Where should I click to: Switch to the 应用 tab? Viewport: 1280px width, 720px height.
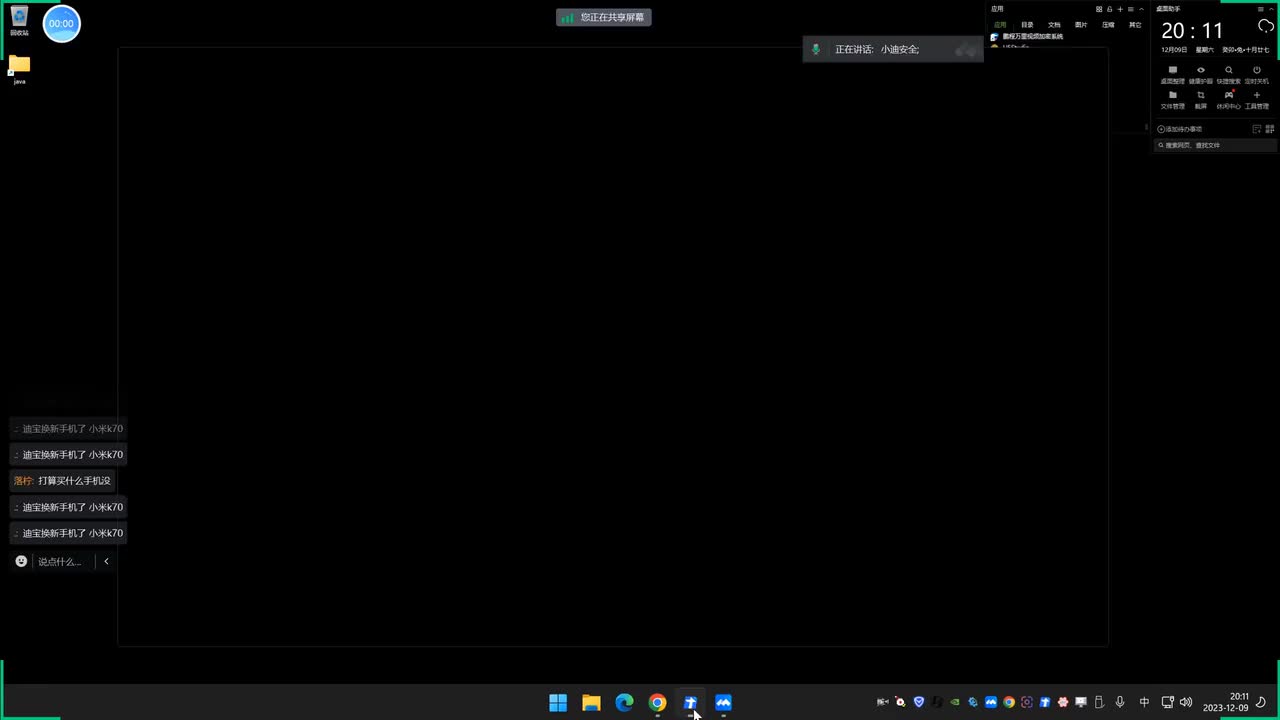[1000, 25]
